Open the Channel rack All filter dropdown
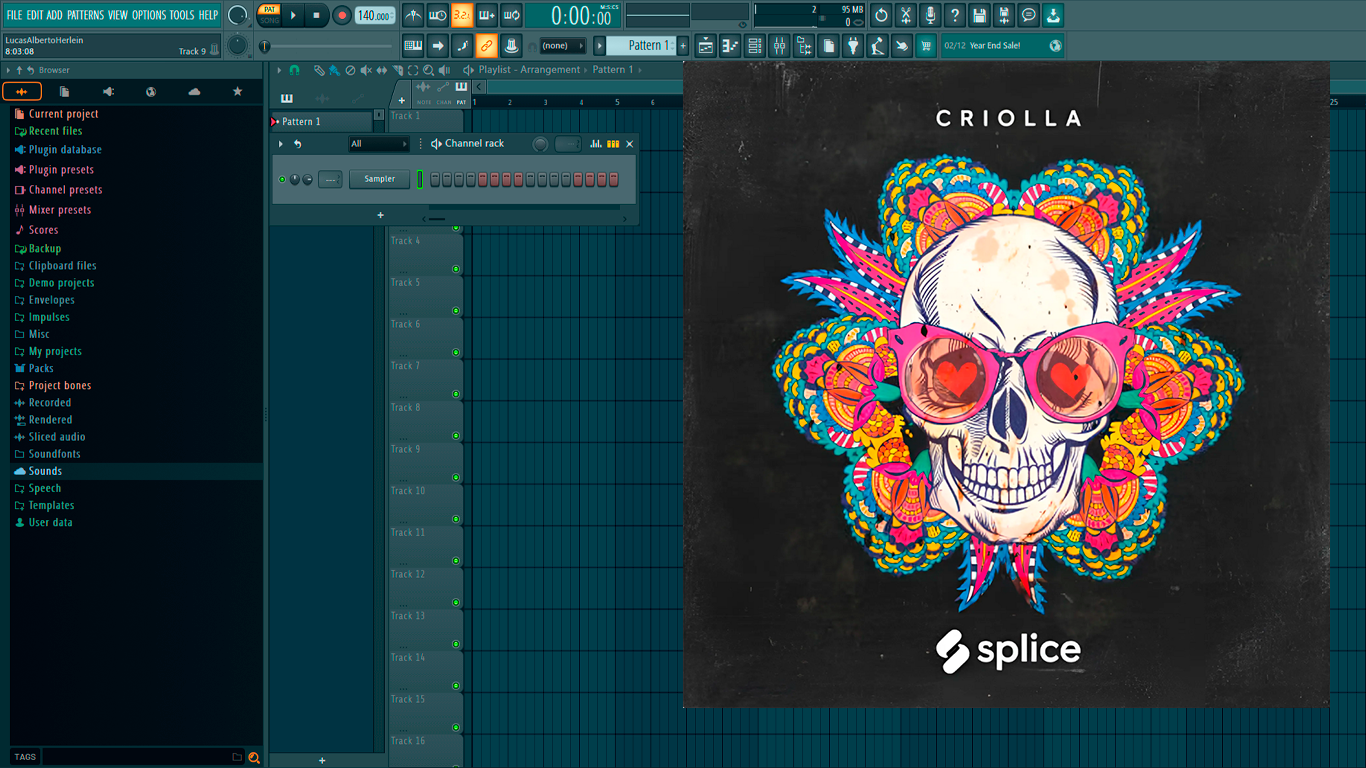The image size is (1366, 768). pos(378,144)
